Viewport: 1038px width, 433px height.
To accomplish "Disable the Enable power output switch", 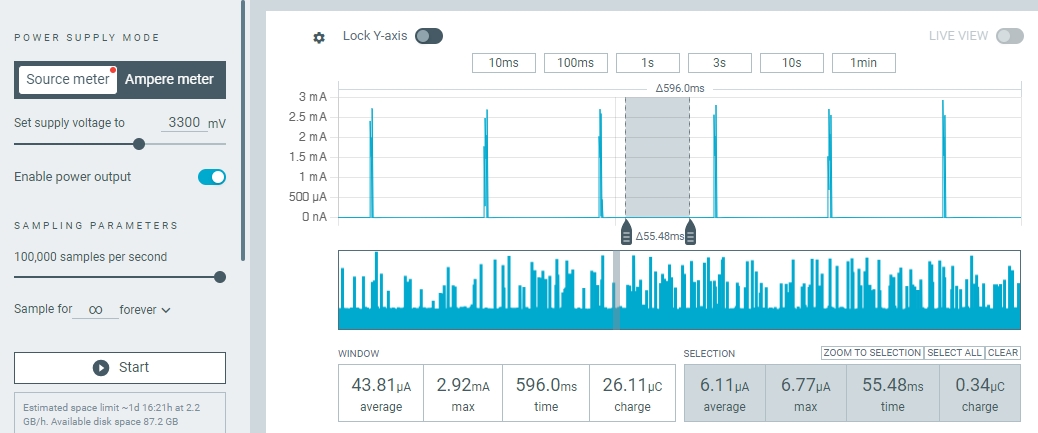I will (212, 177).
